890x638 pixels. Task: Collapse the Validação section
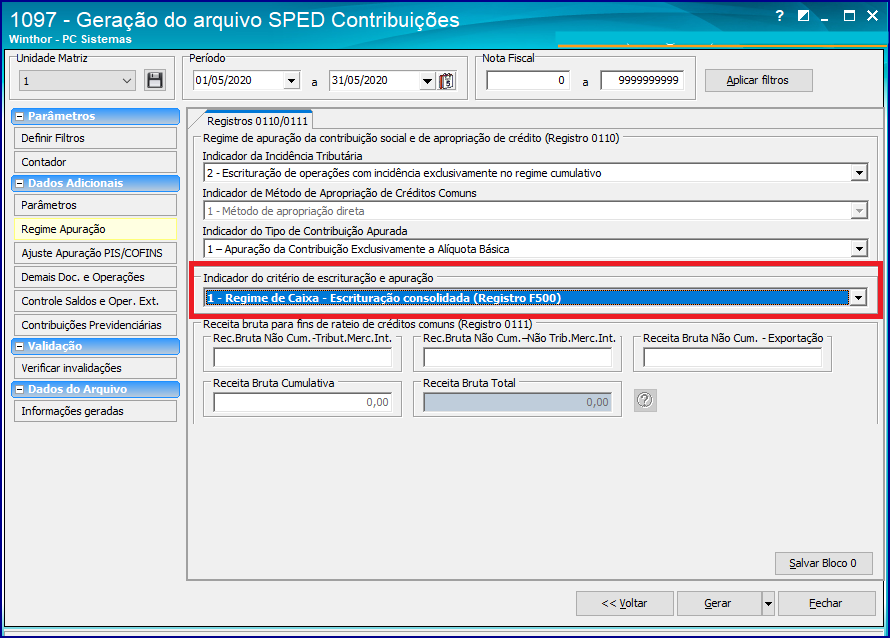[x=19, y=346]
